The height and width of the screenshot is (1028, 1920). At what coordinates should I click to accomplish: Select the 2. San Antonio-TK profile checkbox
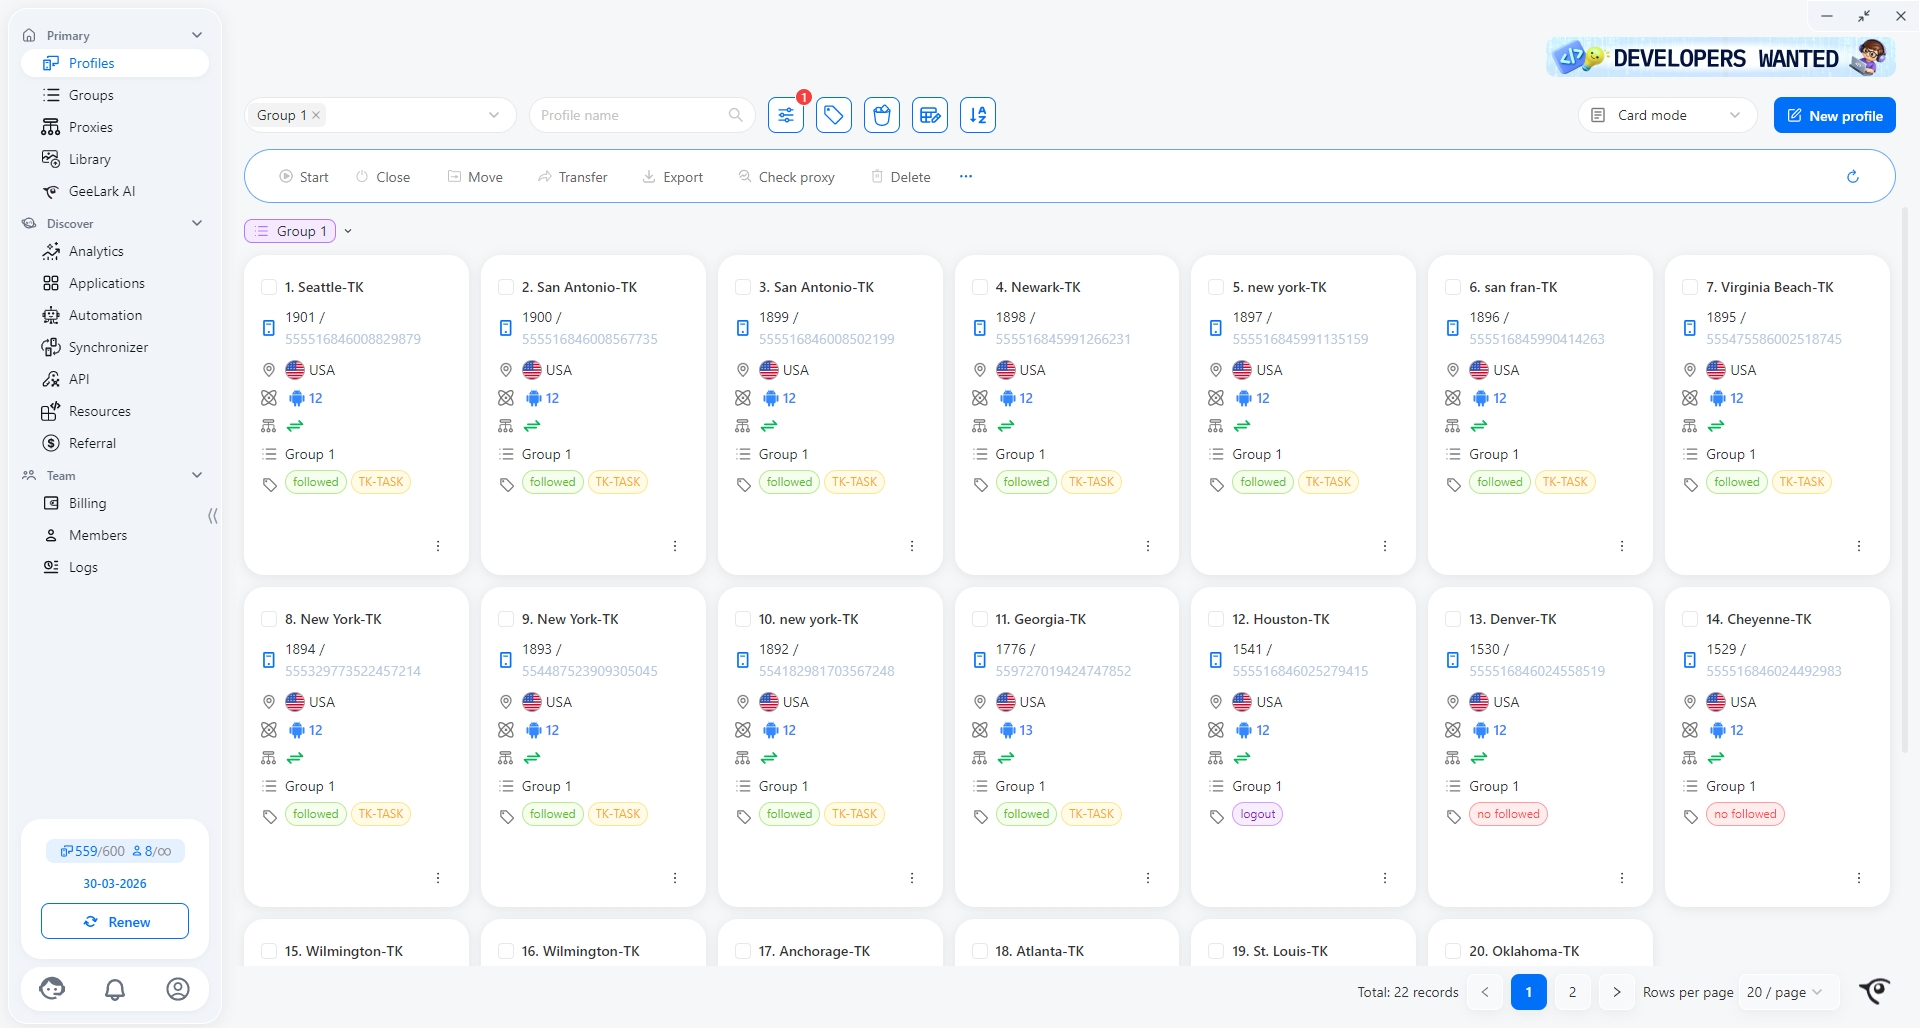[x=506, y=287]
